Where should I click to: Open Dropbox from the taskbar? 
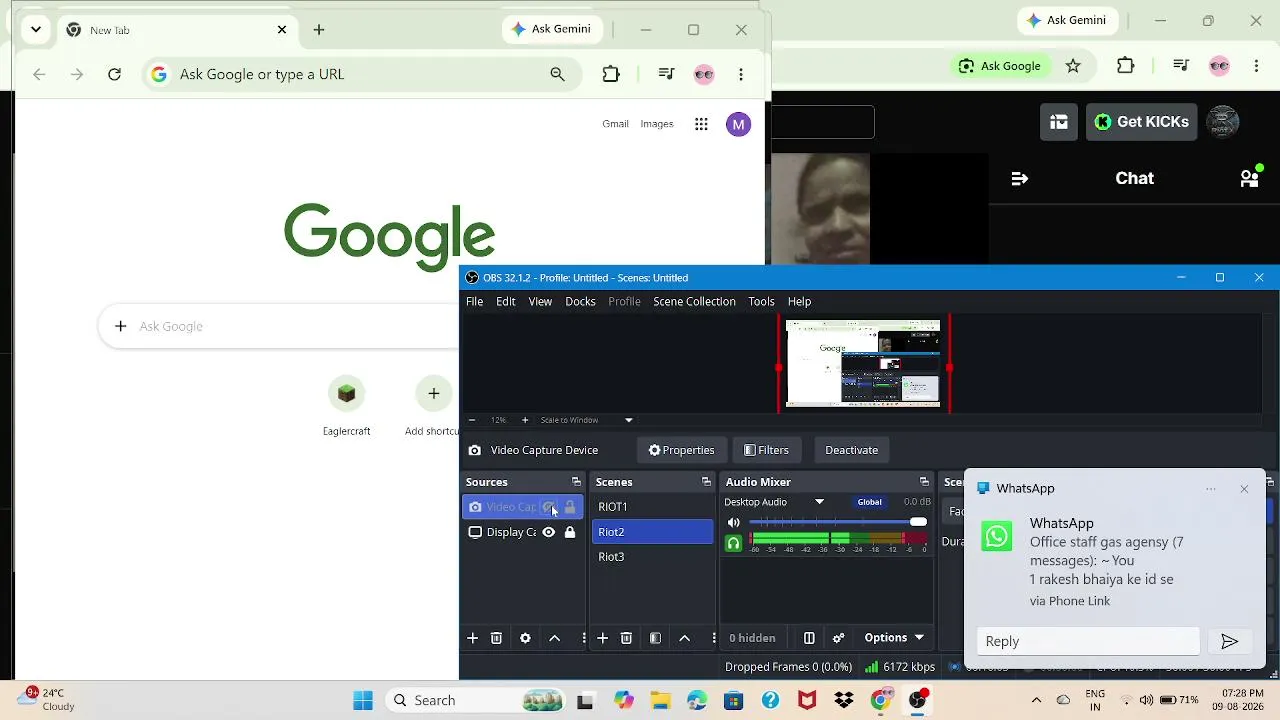[x=843, y=700]
